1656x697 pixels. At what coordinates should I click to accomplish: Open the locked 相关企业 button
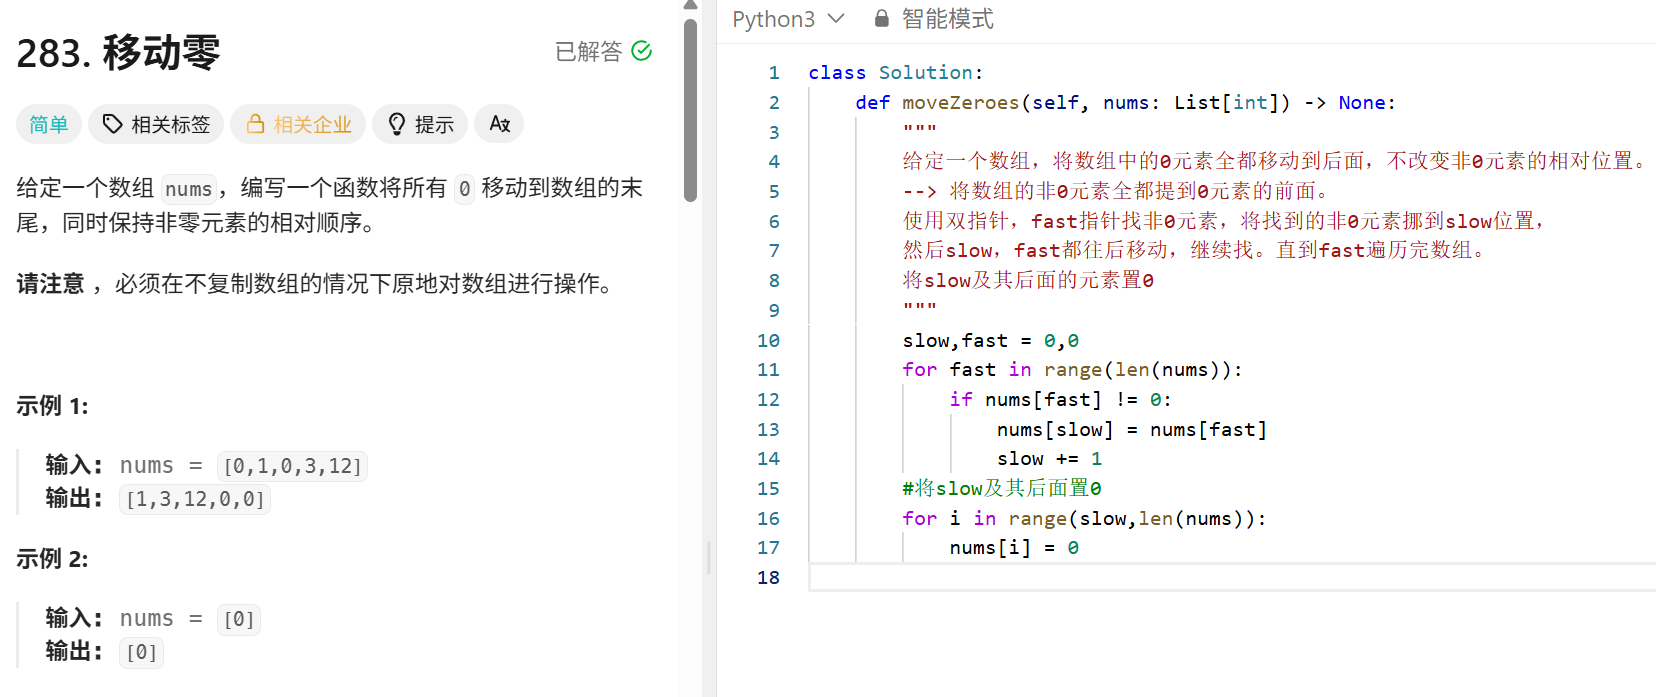(298, 124)
